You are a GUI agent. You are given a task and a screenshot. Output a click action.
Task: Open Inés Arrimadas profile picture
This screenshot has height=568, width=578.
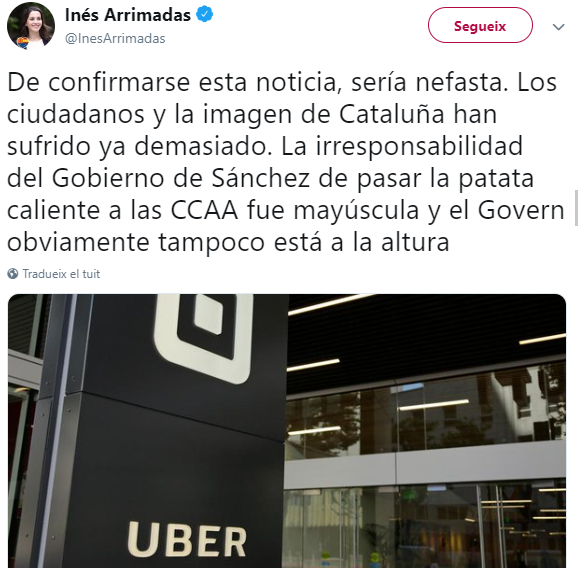pos(31,26)
